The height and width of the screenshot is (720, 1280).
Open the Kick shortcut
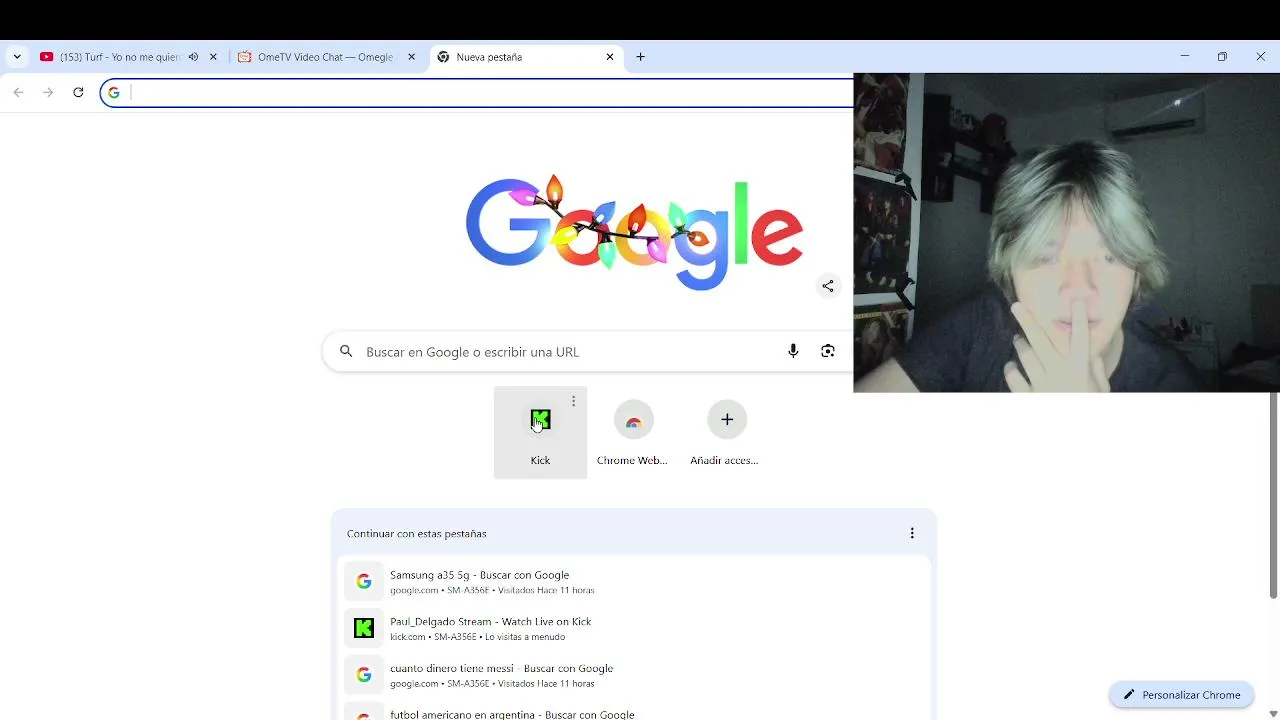pyautogui.click(x=540, y=432)
